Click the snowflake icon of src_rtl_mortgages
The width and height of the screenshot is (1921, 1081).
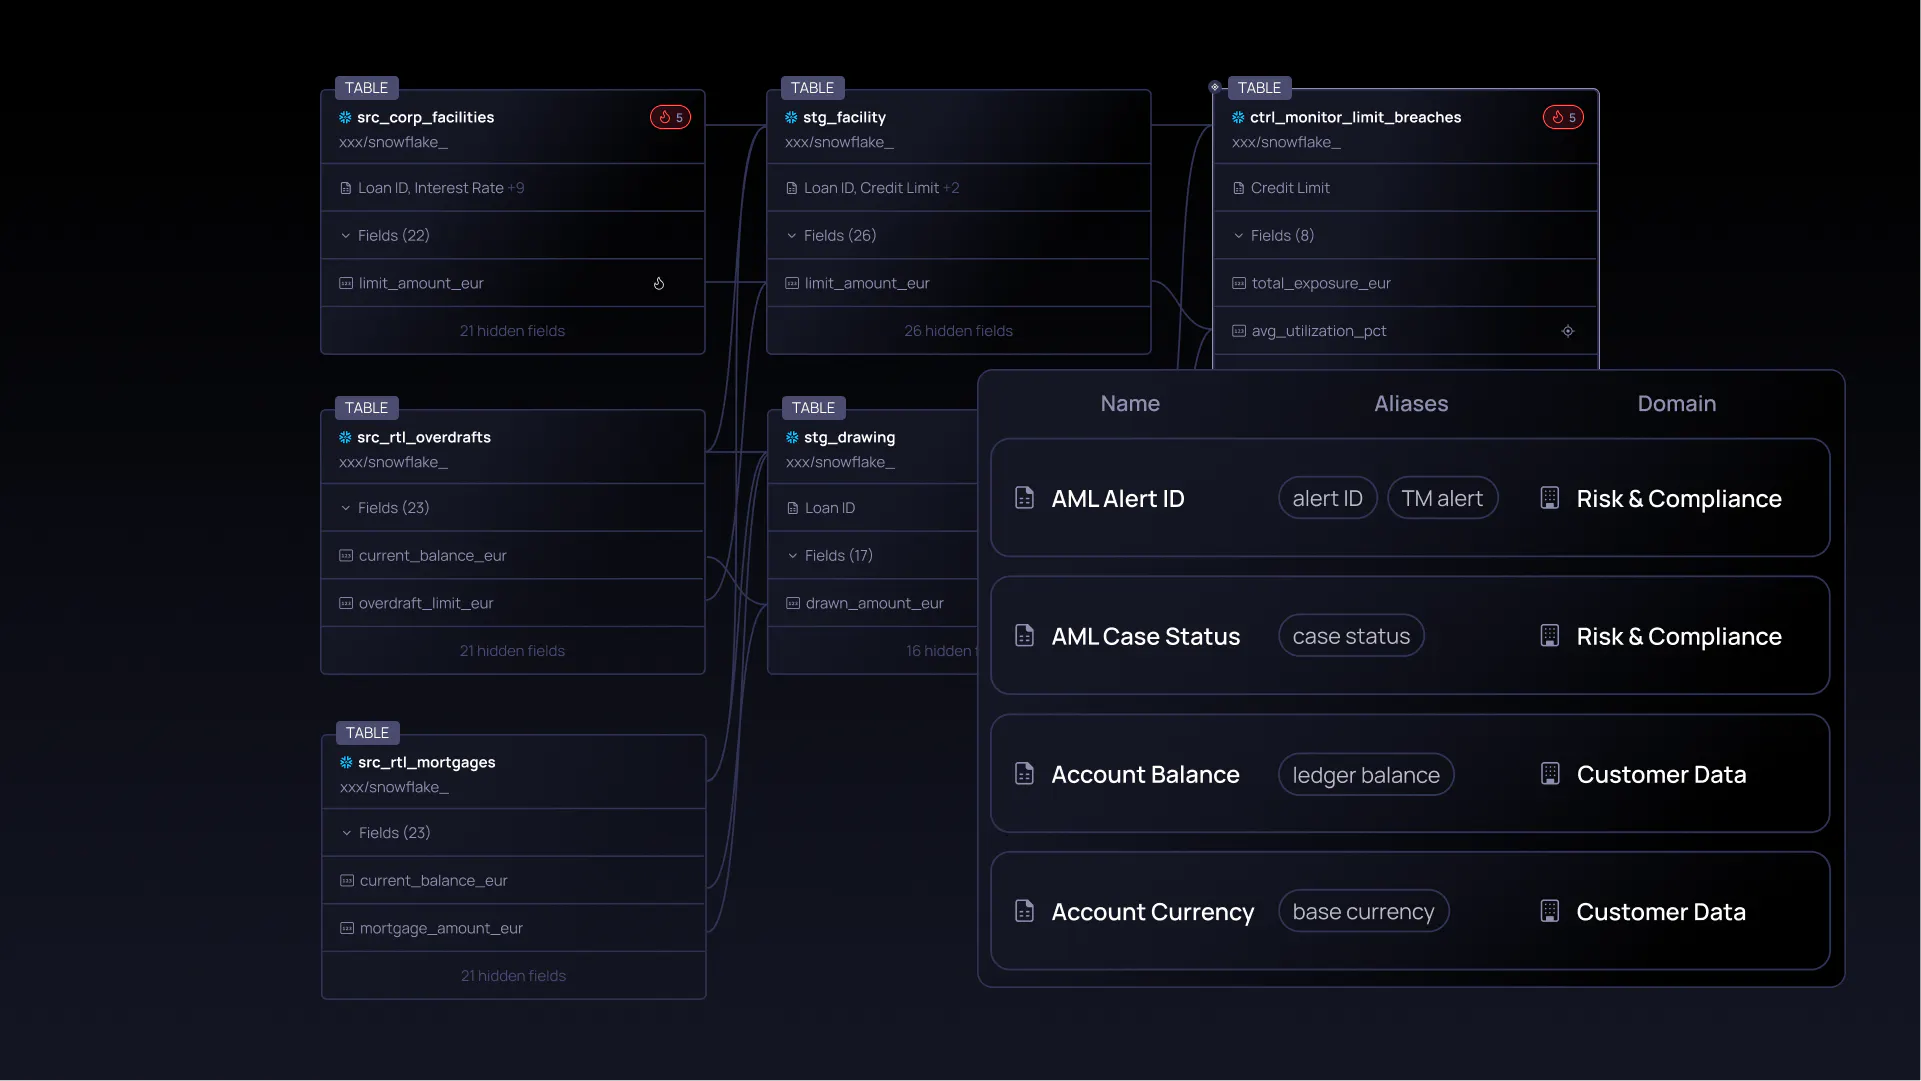click(346, 762)
